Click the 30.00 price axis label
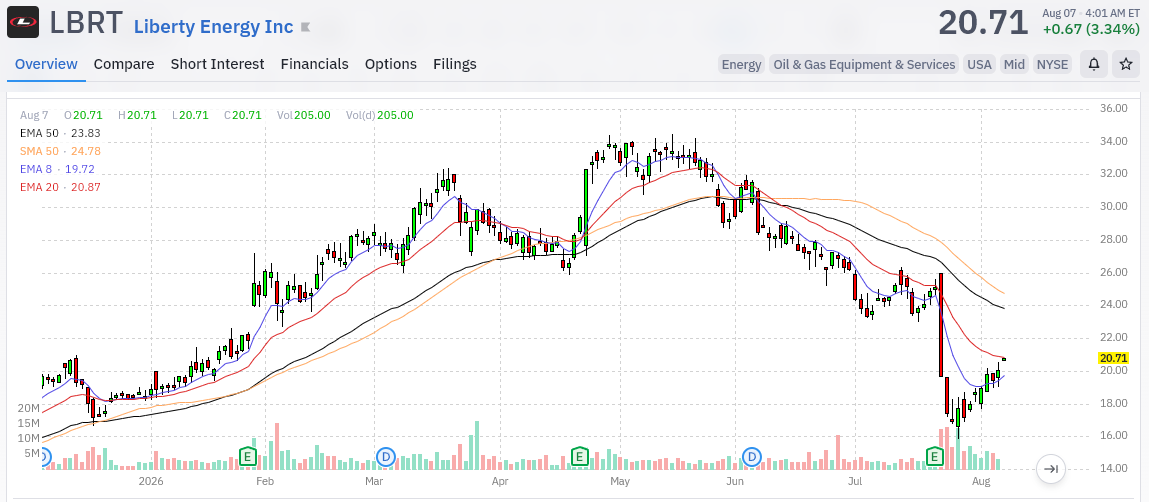This screenshot has height=502, width=1149. [x=1114, y=206]
